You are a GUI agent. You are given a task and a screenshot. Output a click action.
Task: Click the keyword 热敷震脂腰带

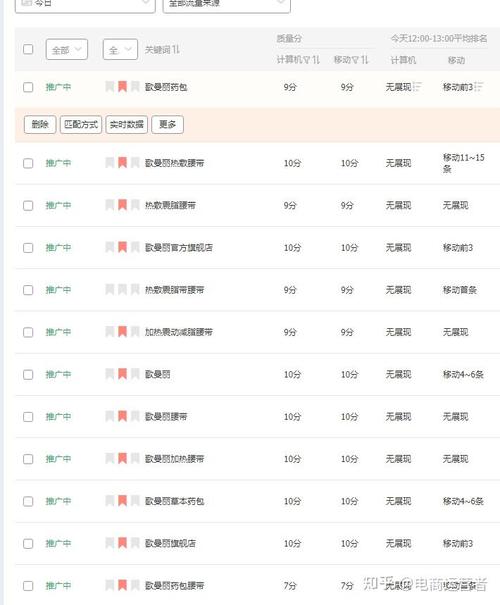pyautogui.click(x=170, y=205)
